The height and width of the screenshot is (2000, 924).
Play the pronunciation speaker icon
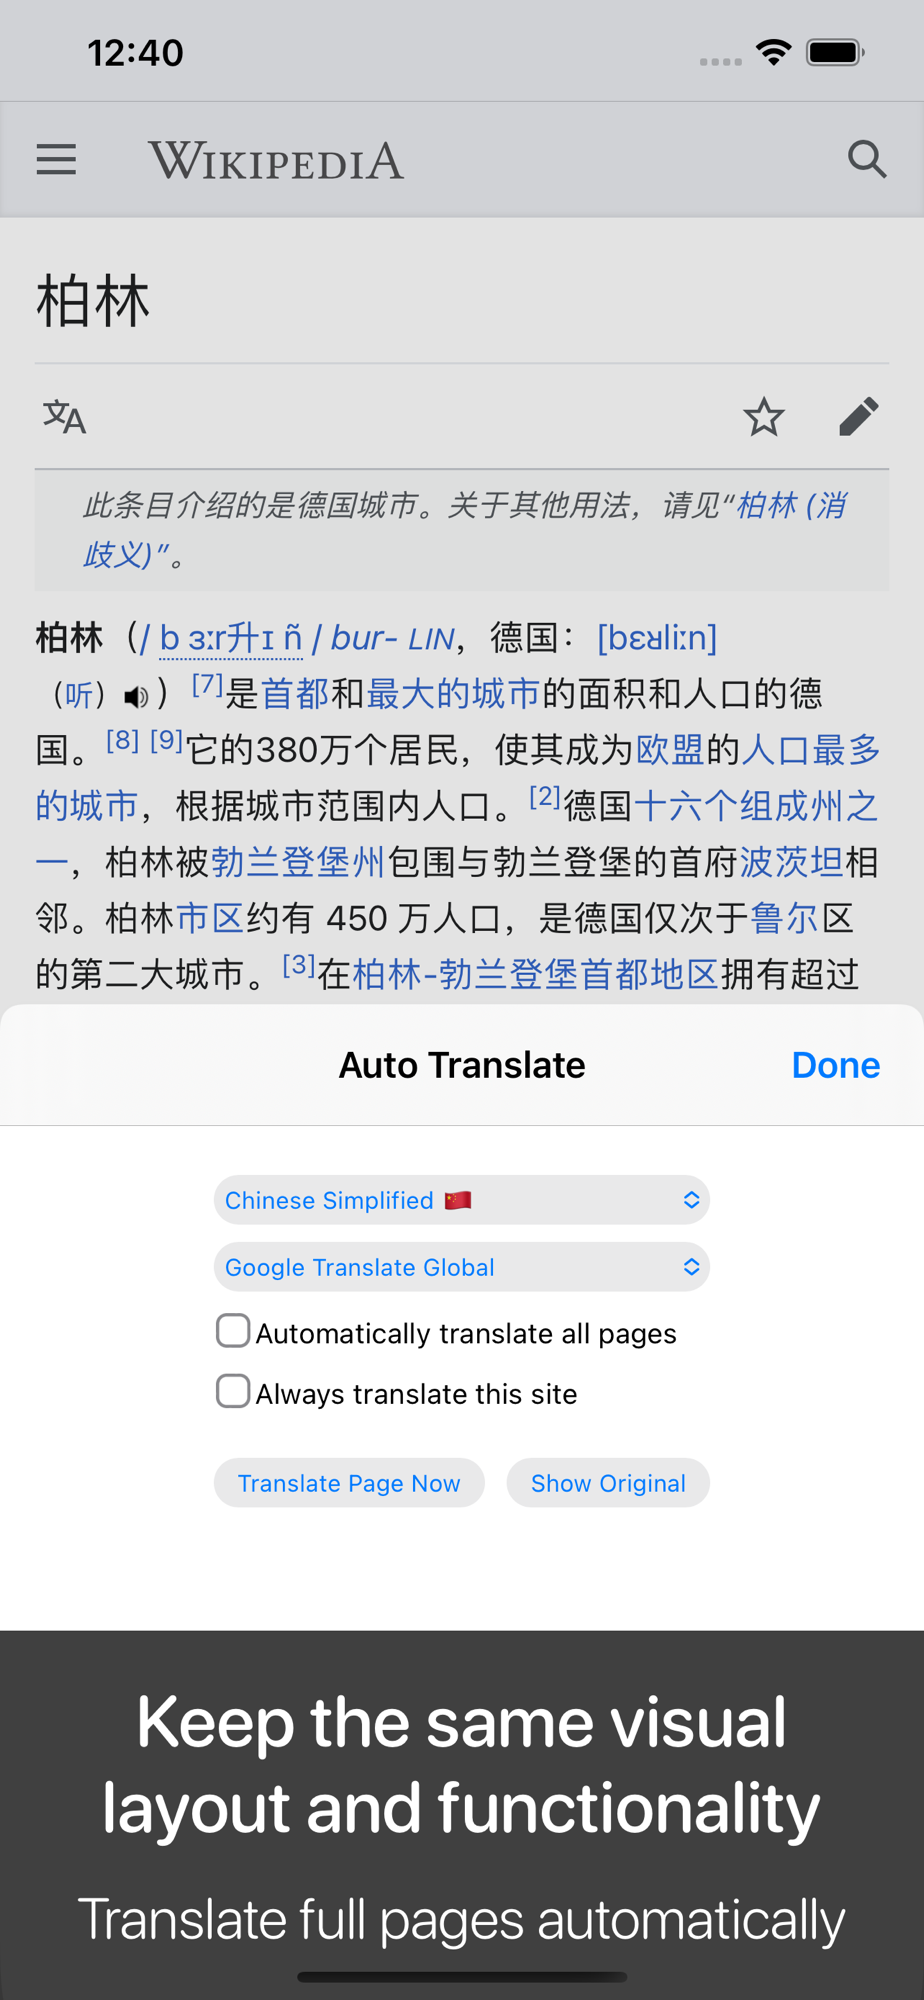(x=137, y=696)
